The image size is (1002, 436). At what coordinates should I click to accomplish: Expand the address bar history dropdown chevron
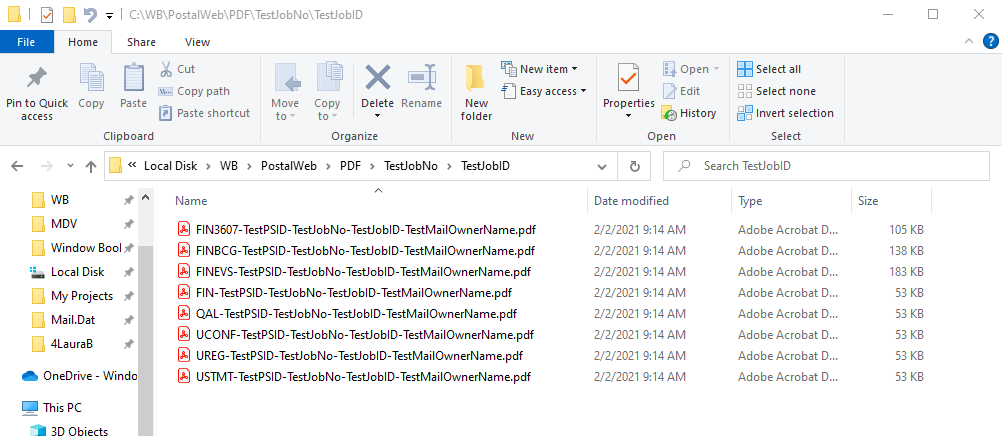point(601,166)
